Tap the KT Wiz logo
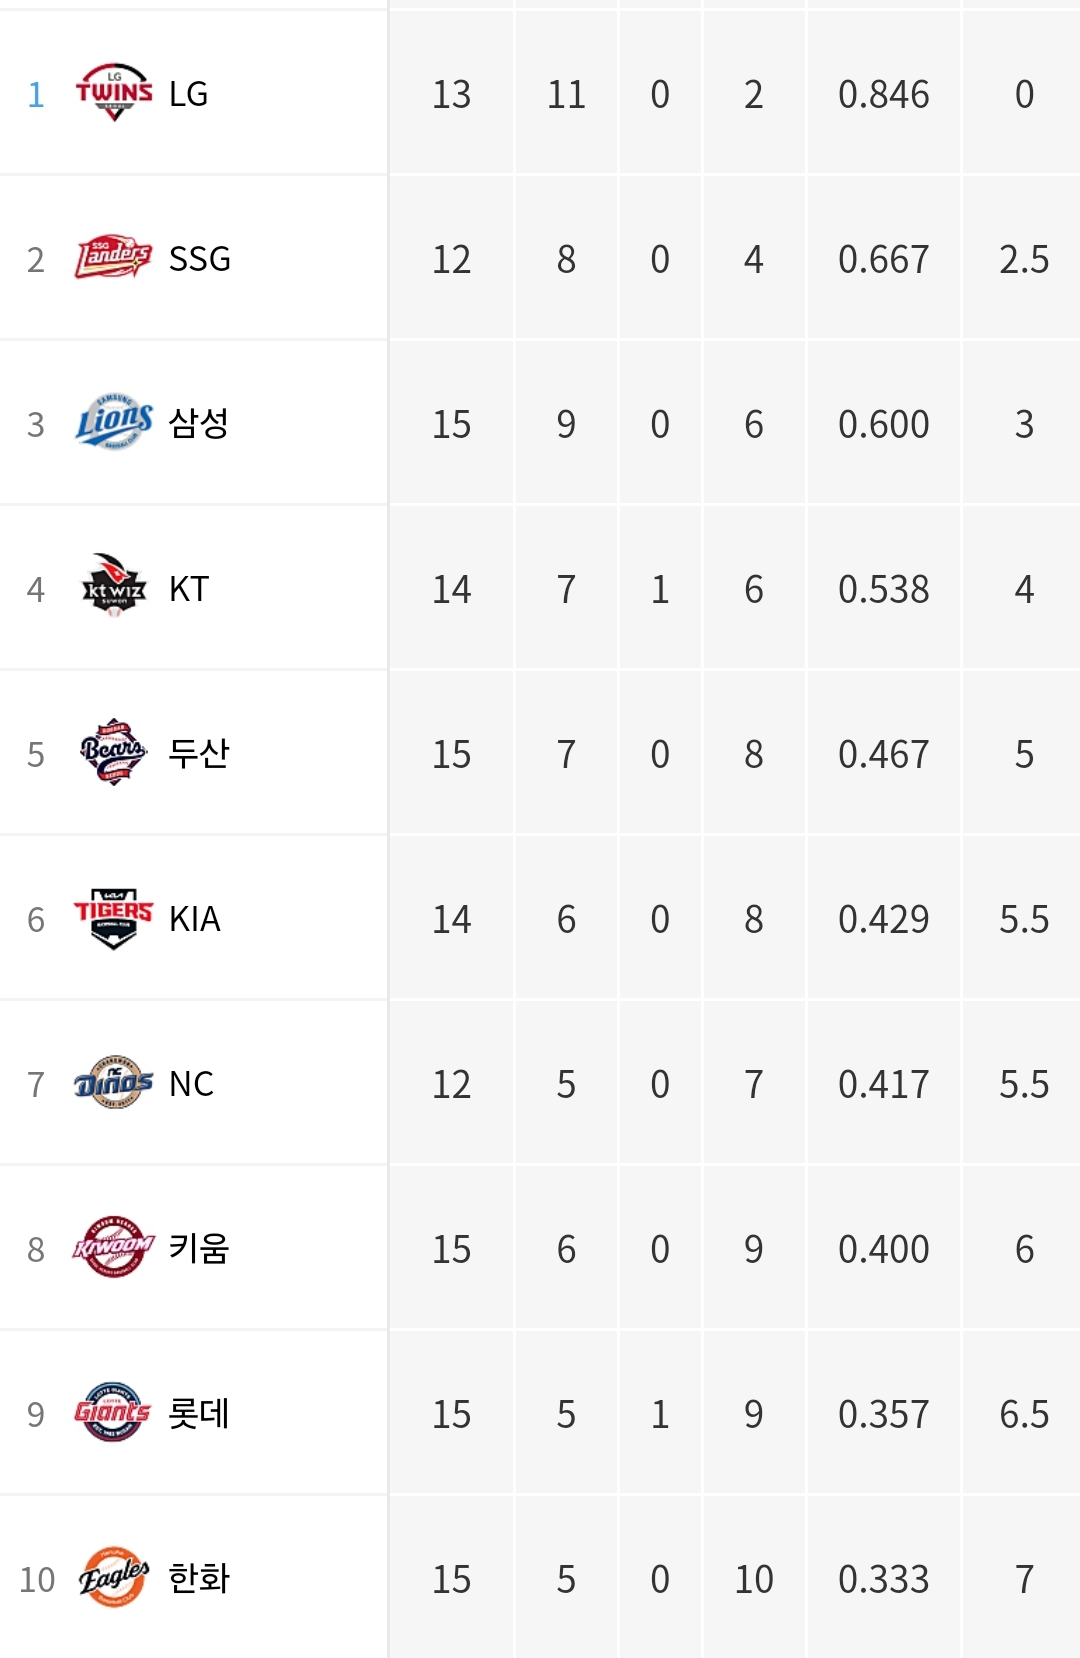The image size is (1080, 1658). [114, 587]
